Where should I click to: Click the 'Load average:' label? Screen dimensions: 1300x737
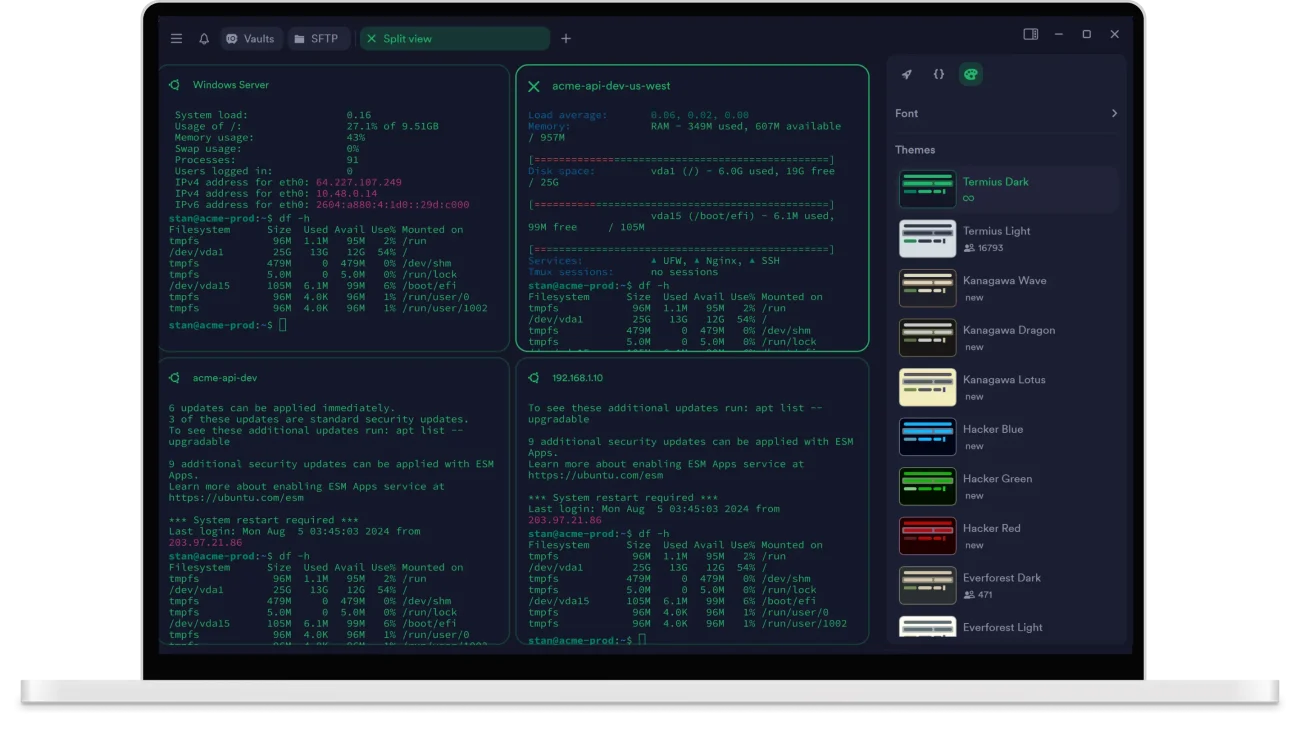click(567, 115)
